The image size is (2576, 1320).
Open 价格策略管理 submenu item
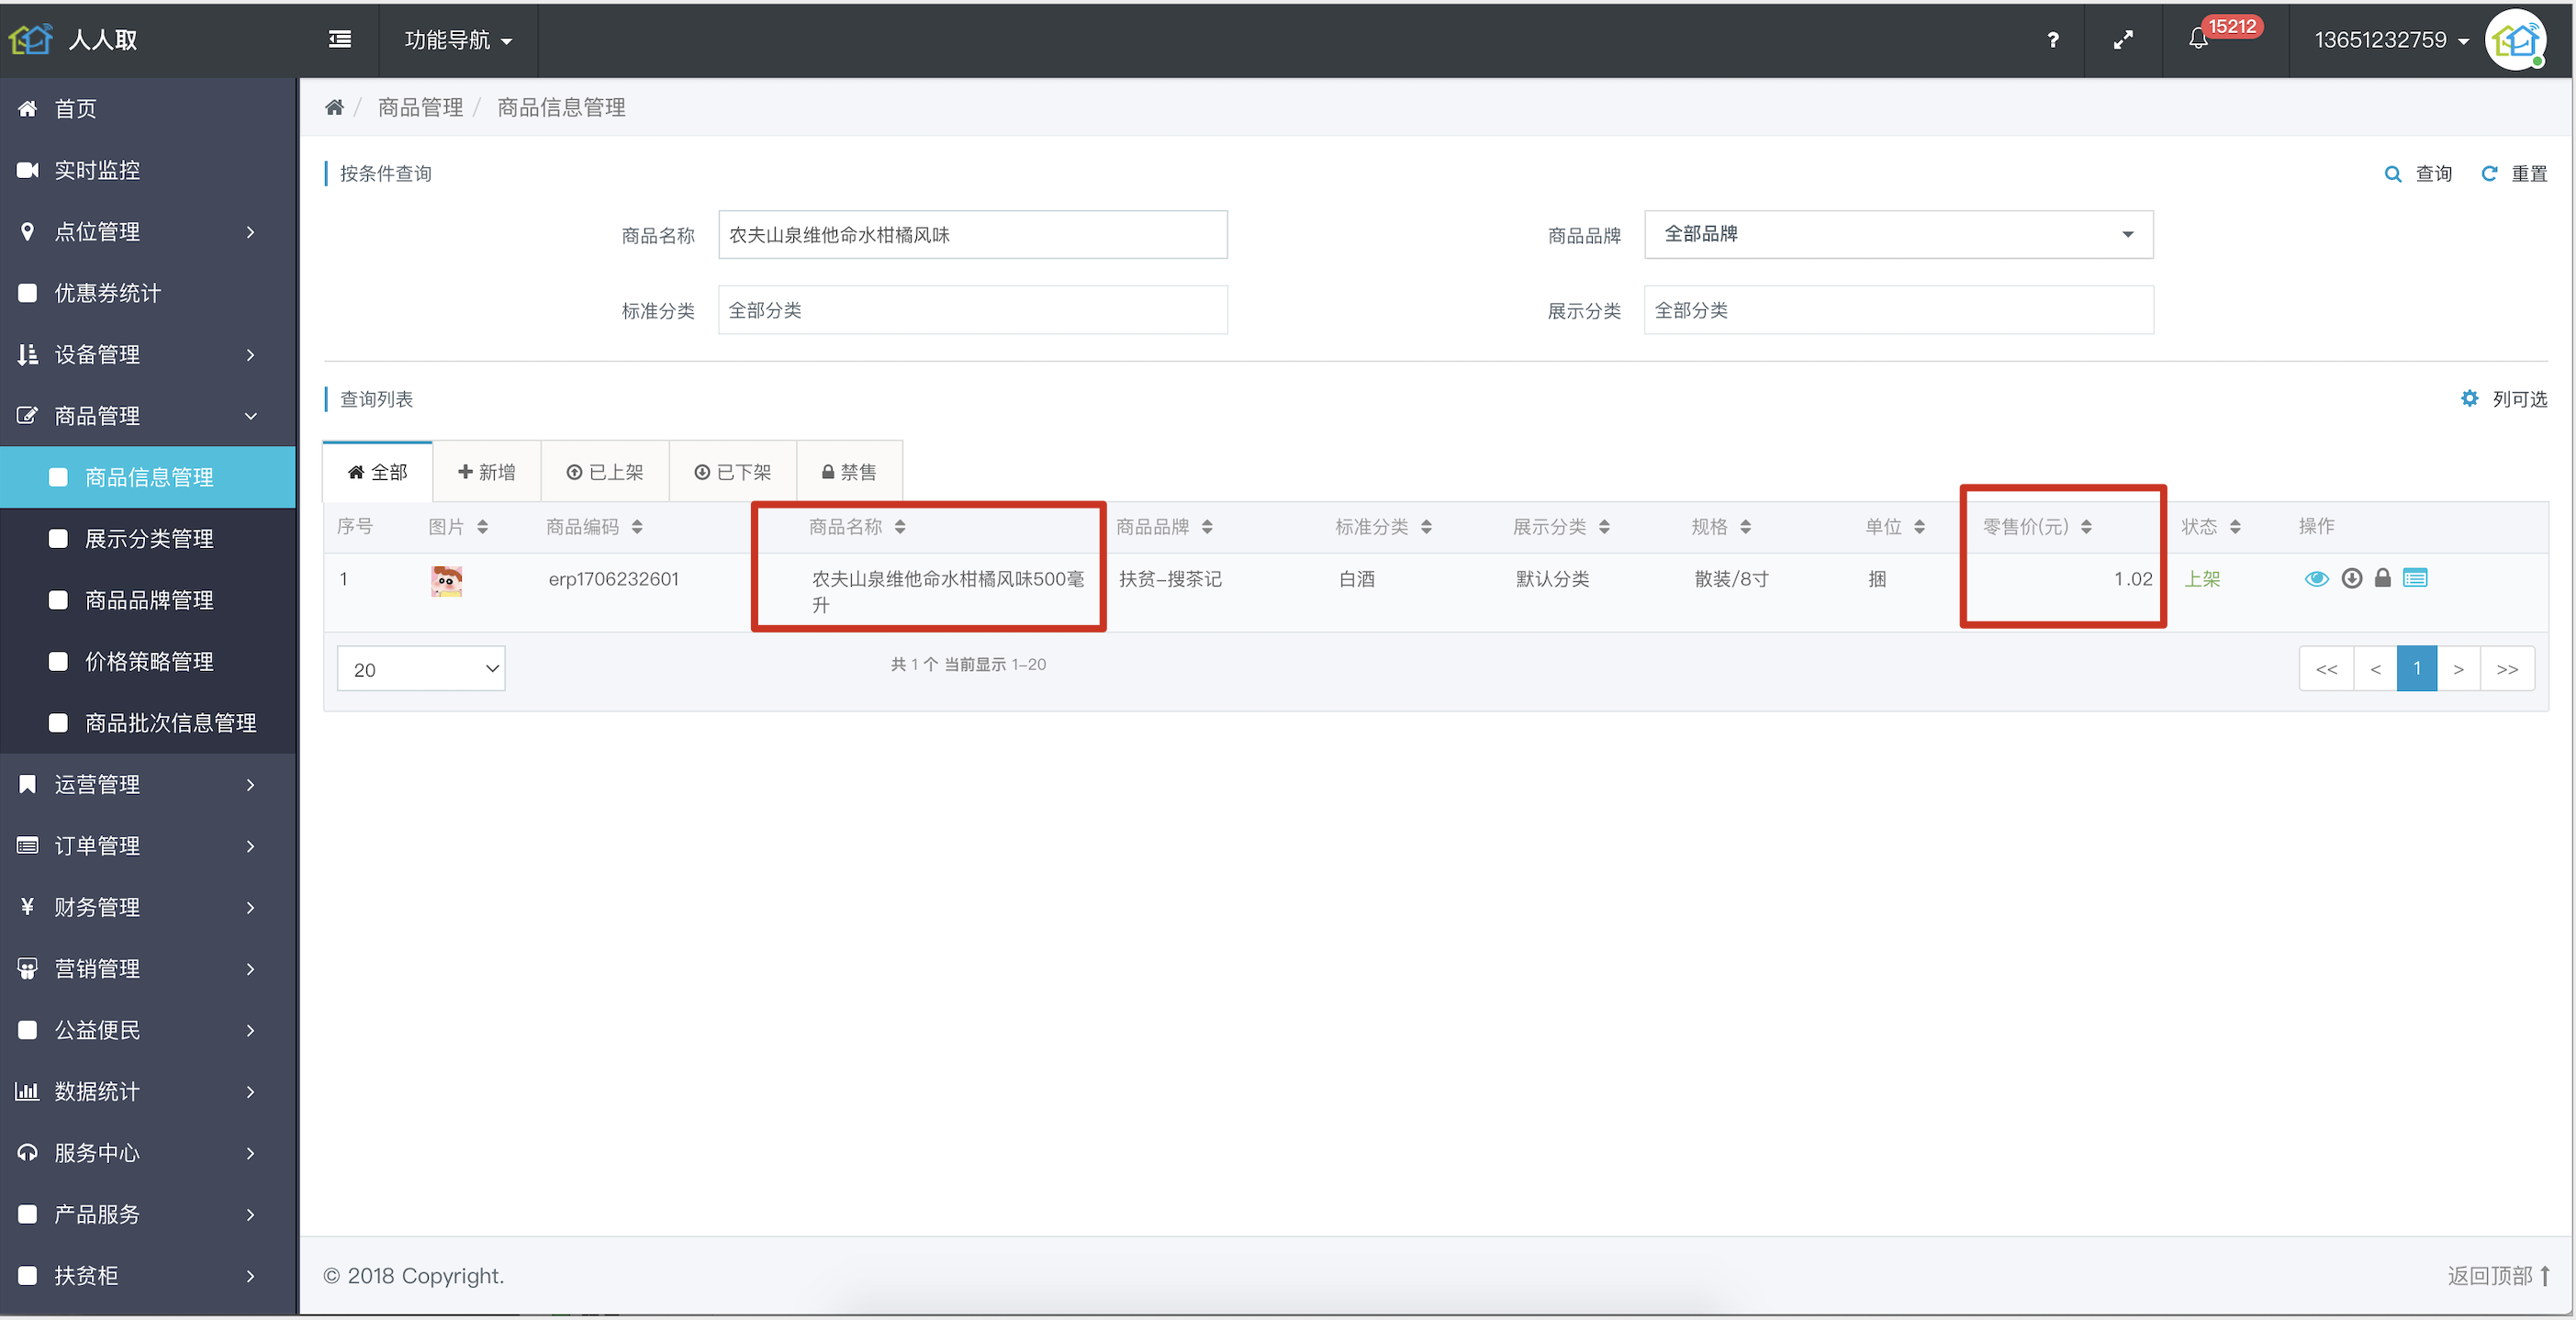tap(148, 661)
